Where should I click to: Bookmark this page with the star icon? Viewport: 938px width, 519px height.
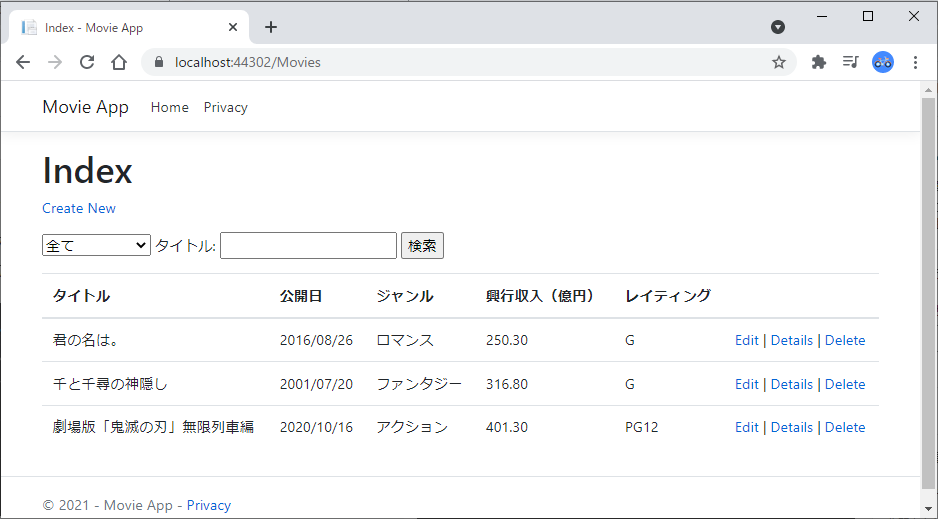(x=778, y=62)
